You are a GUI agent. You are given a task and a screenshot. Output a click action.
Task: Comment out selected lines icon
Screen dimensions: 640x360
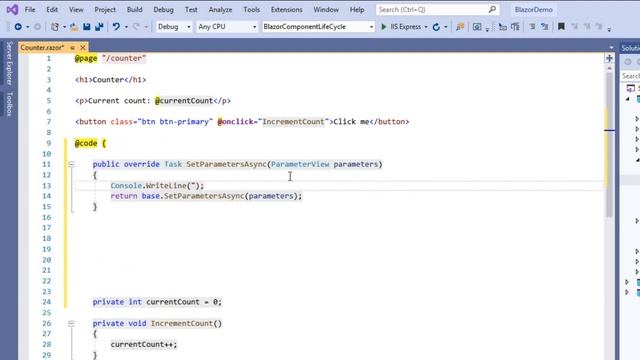tap(532, 27)
